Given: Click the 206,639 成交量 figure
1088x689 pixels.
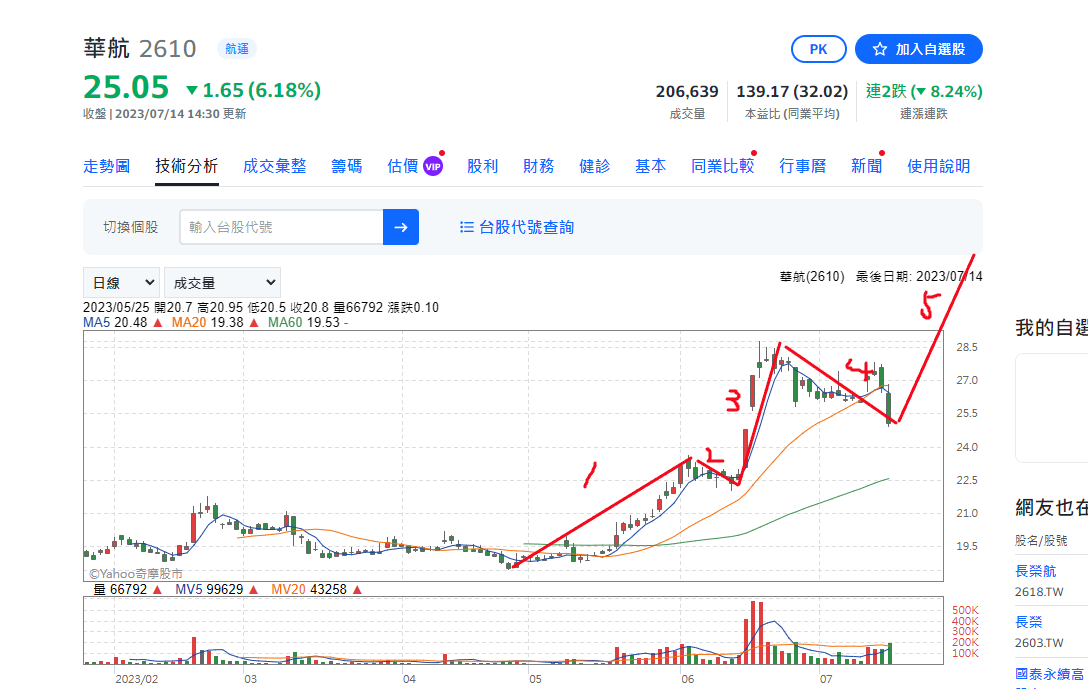Looking at the screenshot, I should tap(687, 92).
